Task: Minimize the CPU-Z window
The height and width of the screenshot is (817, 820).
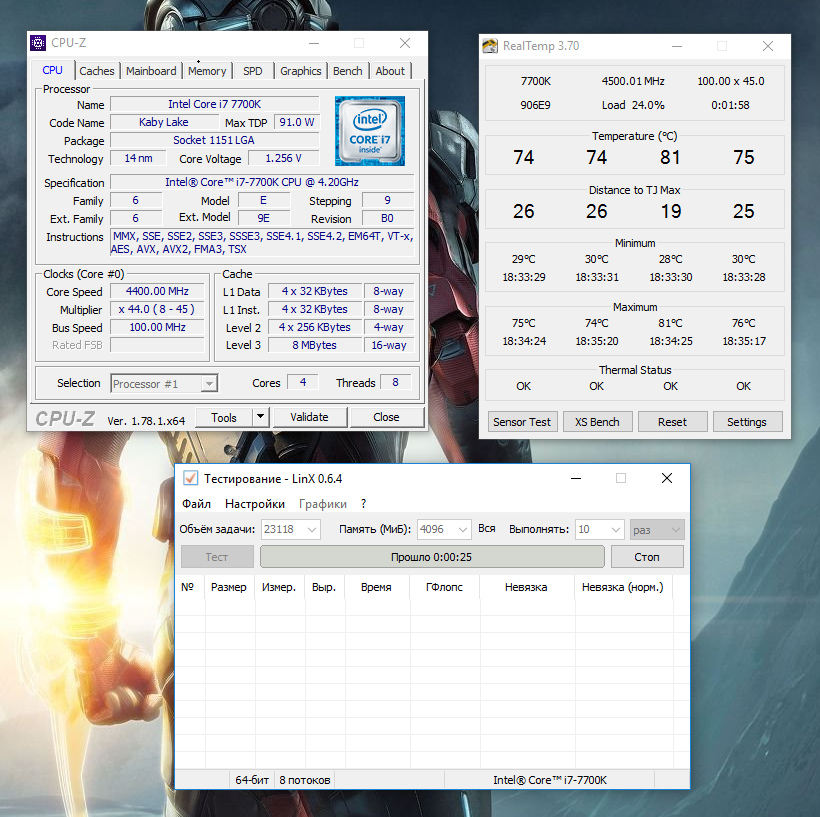Action: pyautogui.click(x=314, y=43)
